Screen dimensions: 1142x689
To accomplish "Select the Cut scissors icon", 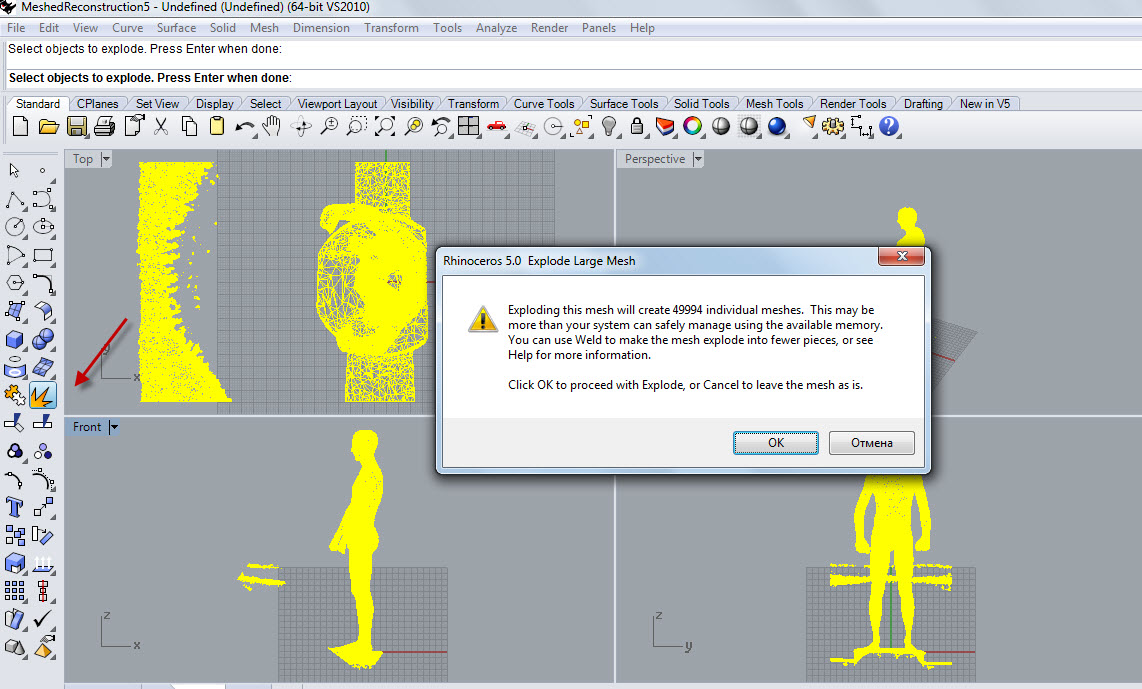I will 161,127.
